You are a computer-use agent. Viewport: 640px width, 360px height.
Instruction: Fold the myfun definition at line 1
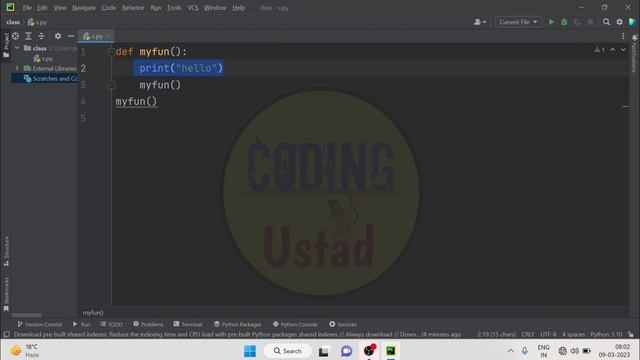[x=111, y=52]
